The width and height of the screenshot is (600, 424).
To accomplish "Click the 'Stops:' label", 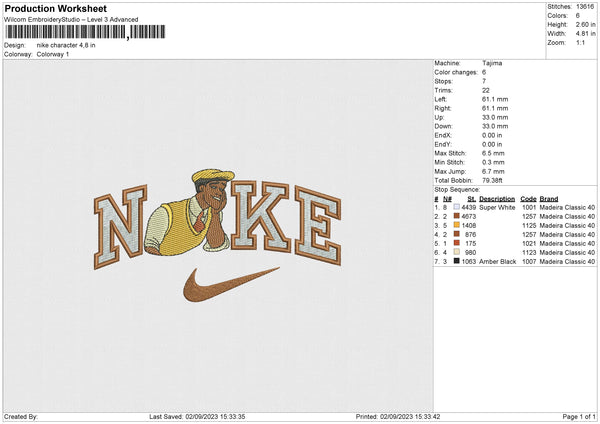I will point(443,81).
